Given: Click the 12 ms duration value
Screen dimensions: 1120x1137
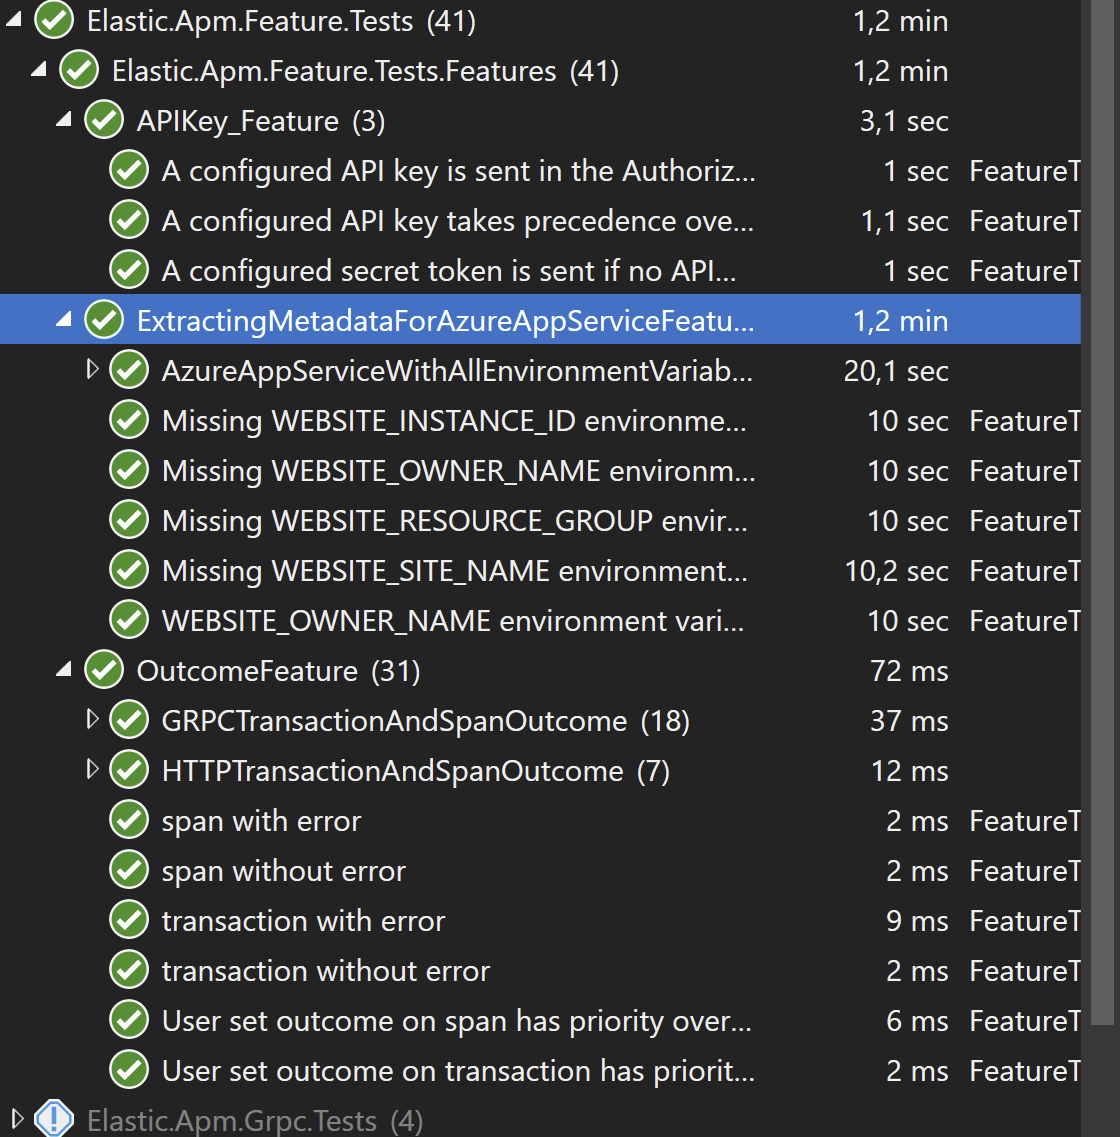Looking at the screenshot, I should (909, 772).
